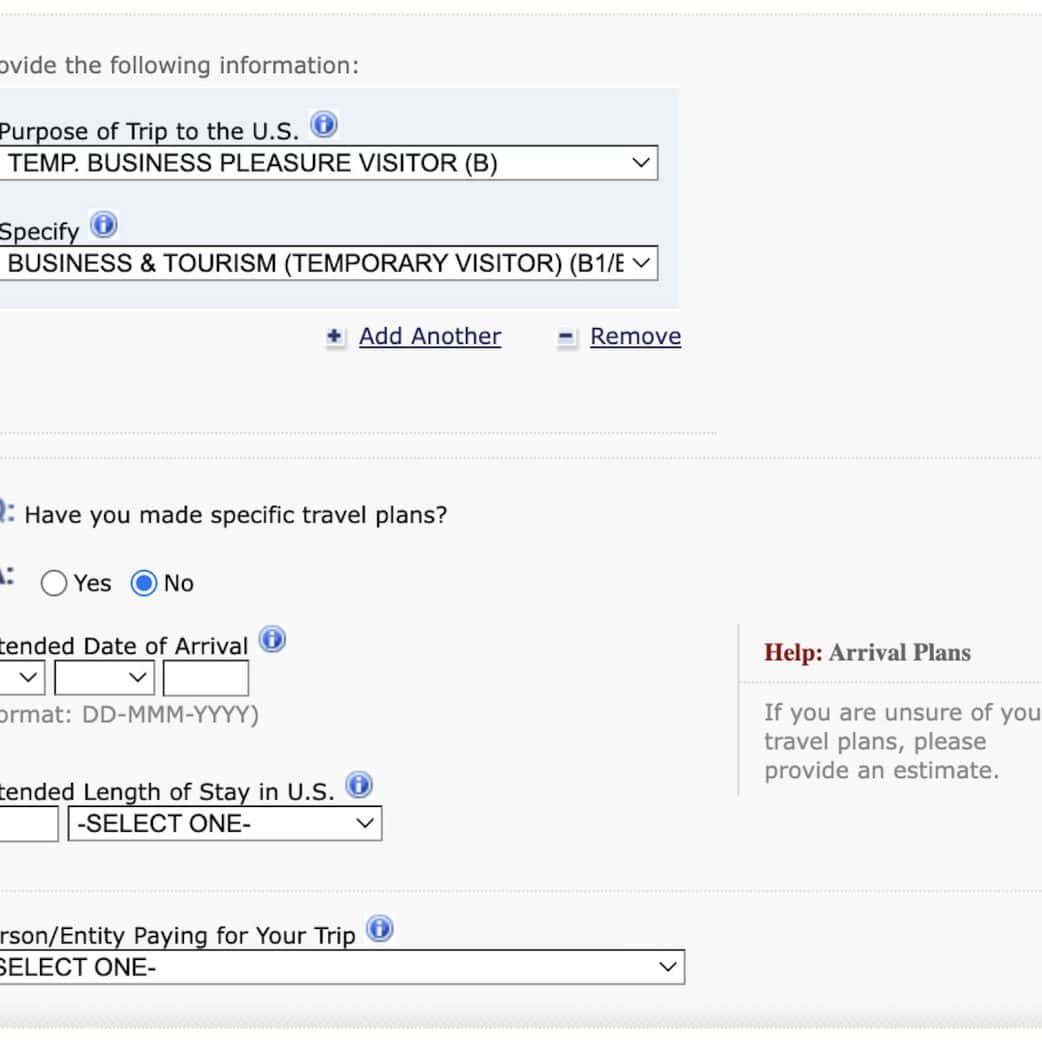The width and height of the screenshot is (1042, 1042).
Task: Select No for specific travel plans
Action: (144, 583)
